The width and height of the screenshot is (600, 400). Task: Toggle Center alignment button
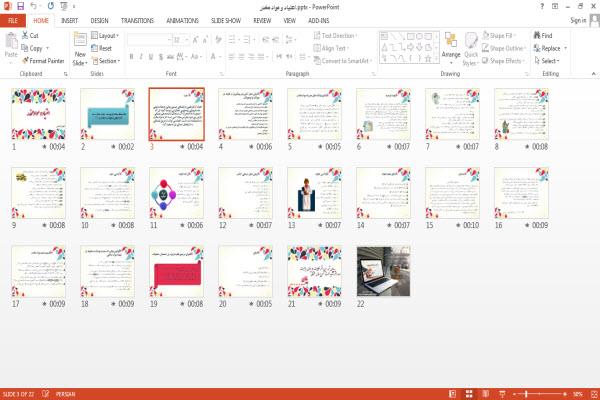(x=241, y=57)
